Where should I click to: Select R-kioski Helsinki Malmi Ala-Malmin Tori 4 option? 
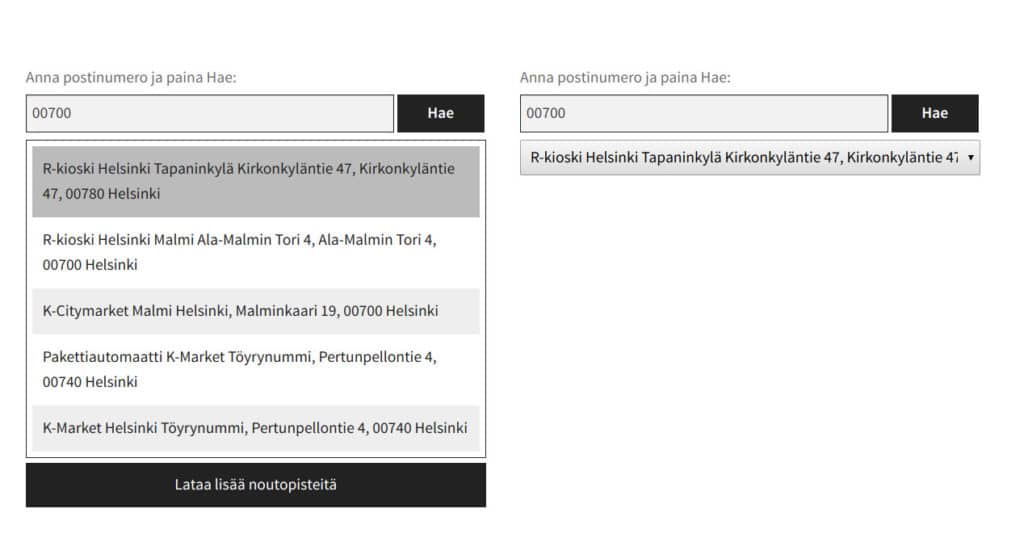(x=256, y=253)
